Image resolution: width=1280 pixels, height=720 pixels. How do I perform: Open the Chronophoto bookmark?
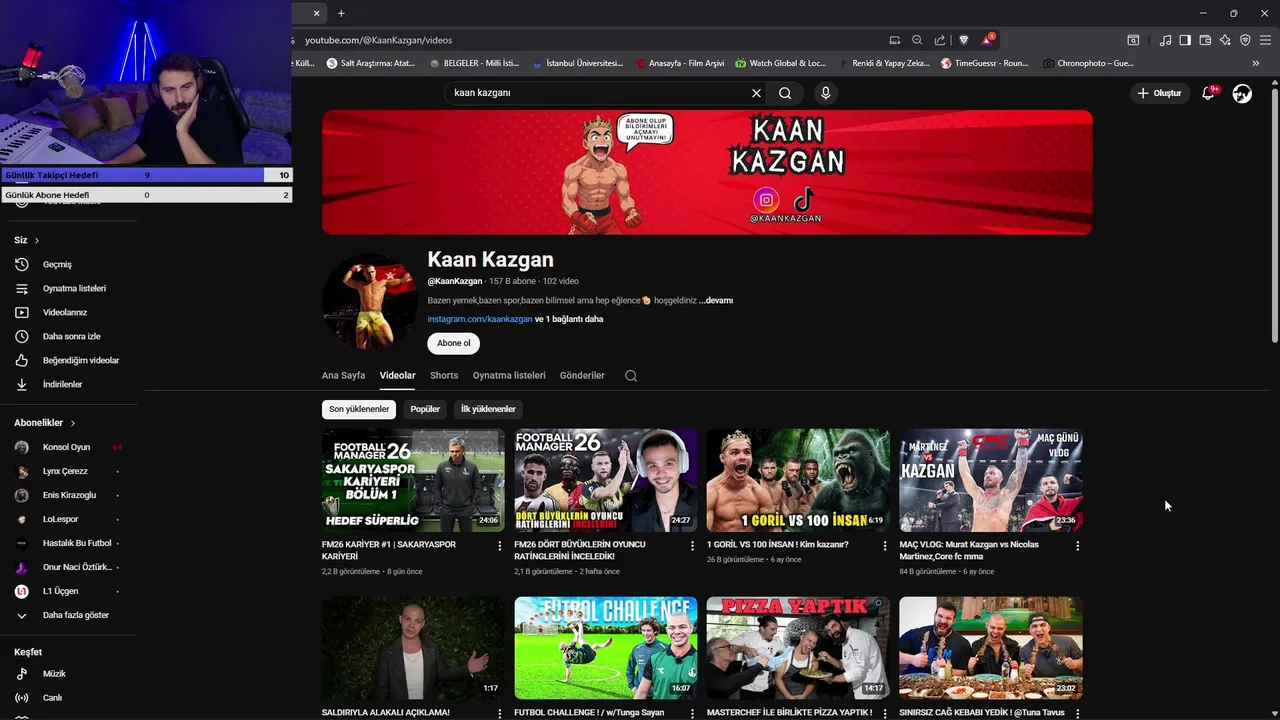click(1088, 63)
